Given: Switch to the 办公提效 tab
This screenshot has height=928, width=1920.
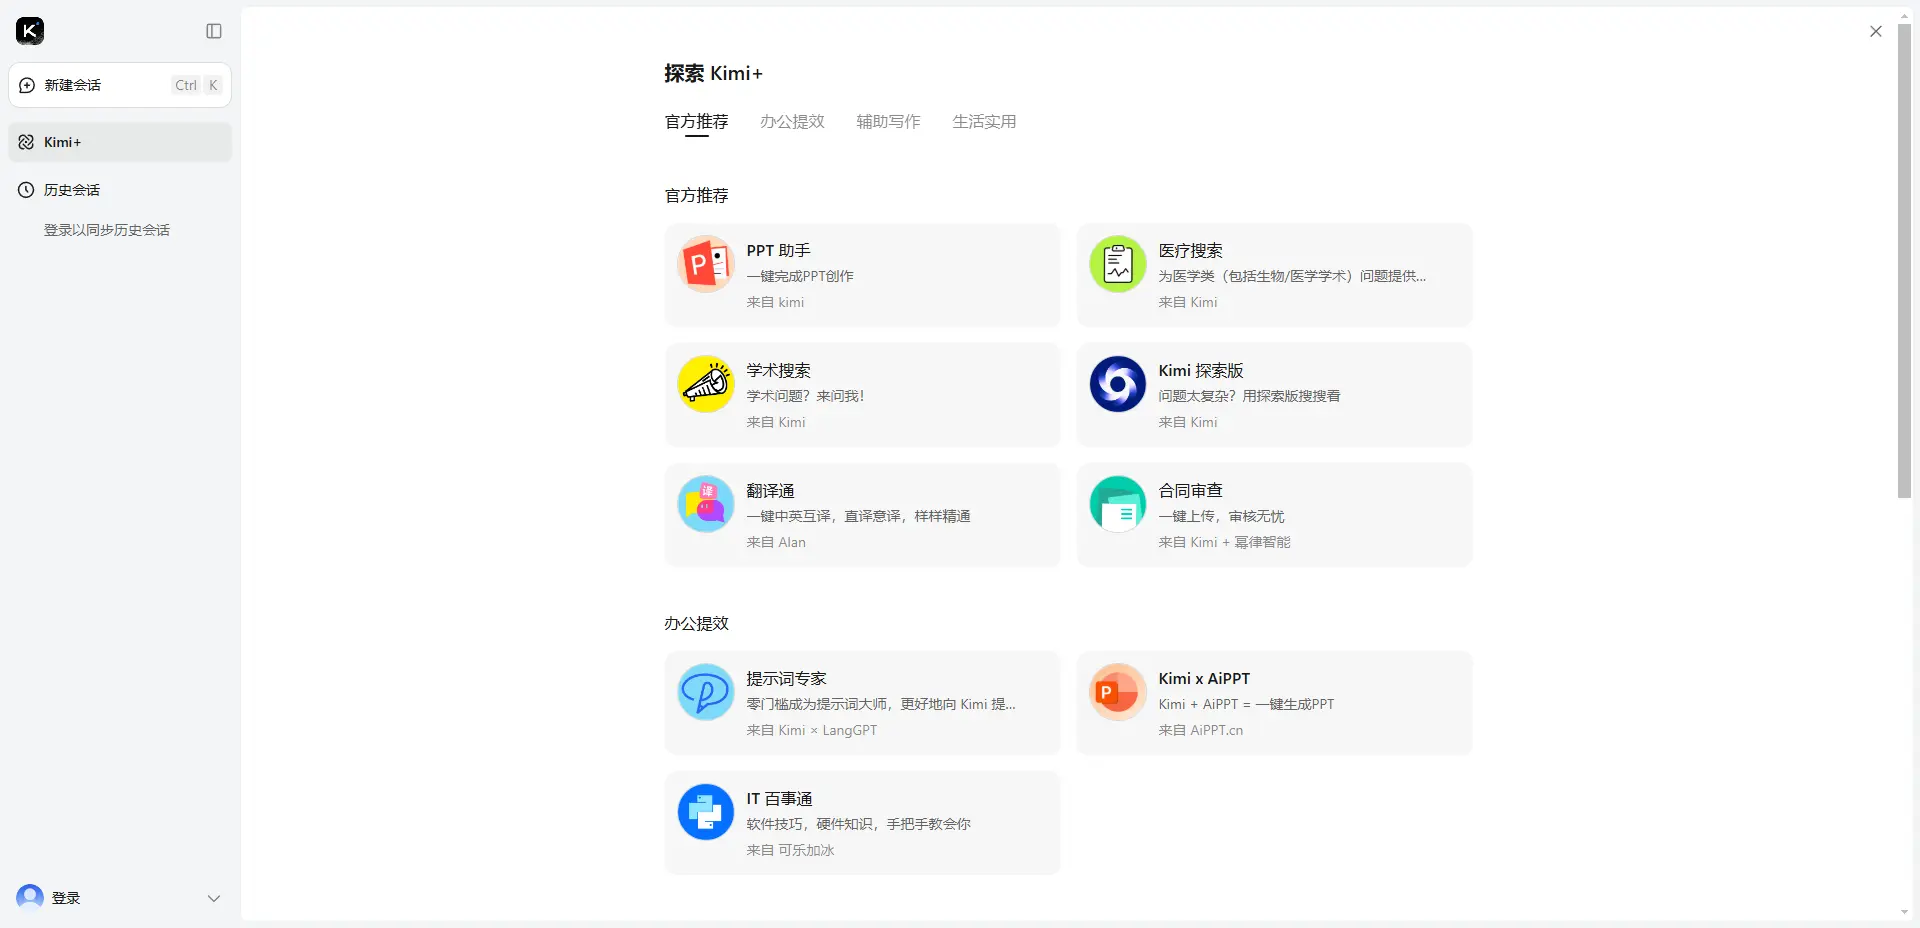Looking at the screenshot, I should coord(792,122).
